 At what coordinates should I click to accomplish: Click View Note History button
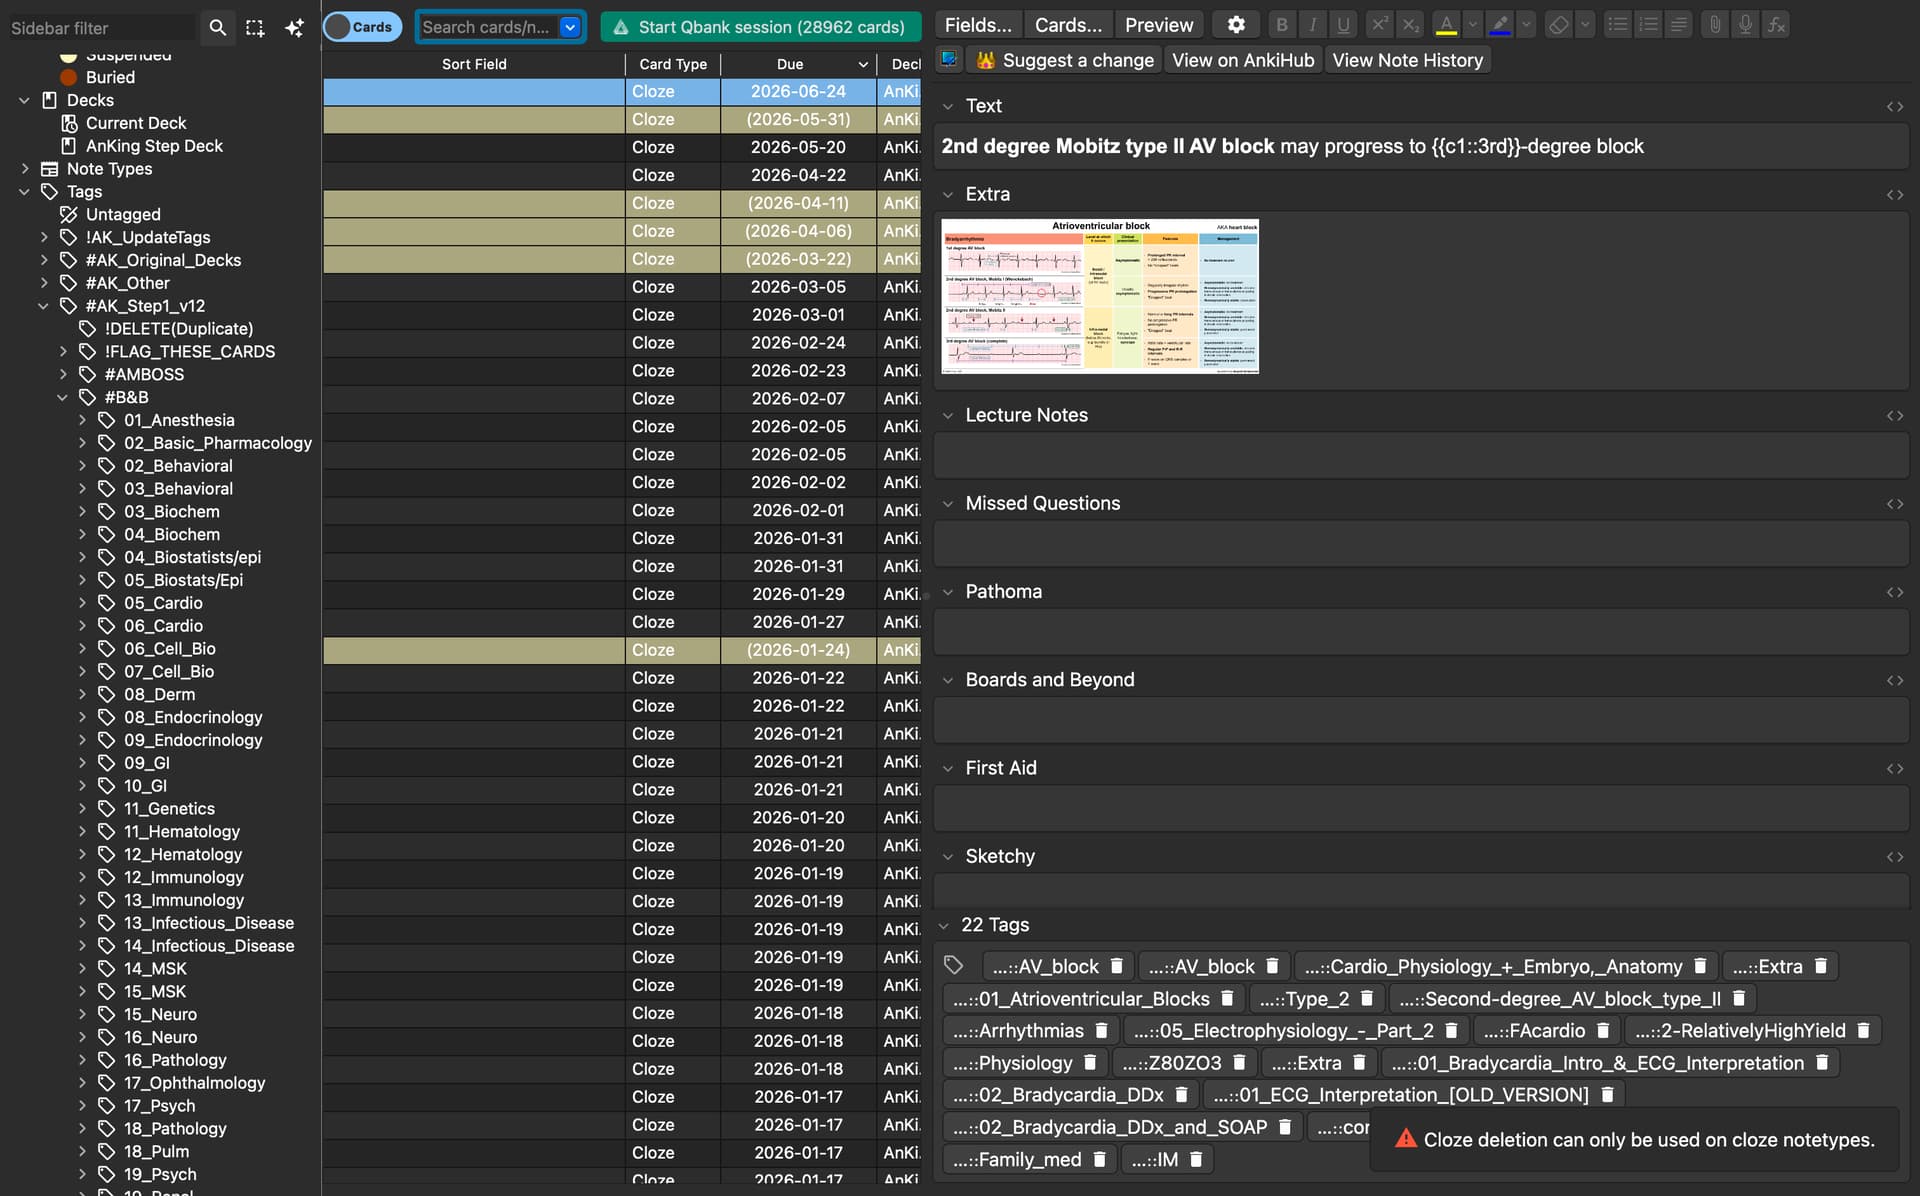1406,60
